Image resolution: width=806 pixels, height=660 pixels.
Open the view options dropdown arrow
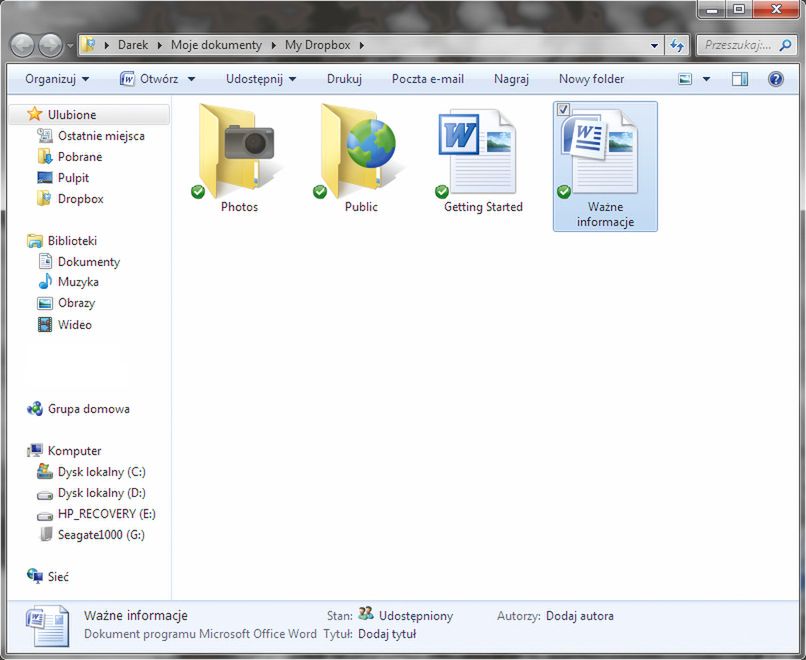pyautogui.click(x=706, y=79)
